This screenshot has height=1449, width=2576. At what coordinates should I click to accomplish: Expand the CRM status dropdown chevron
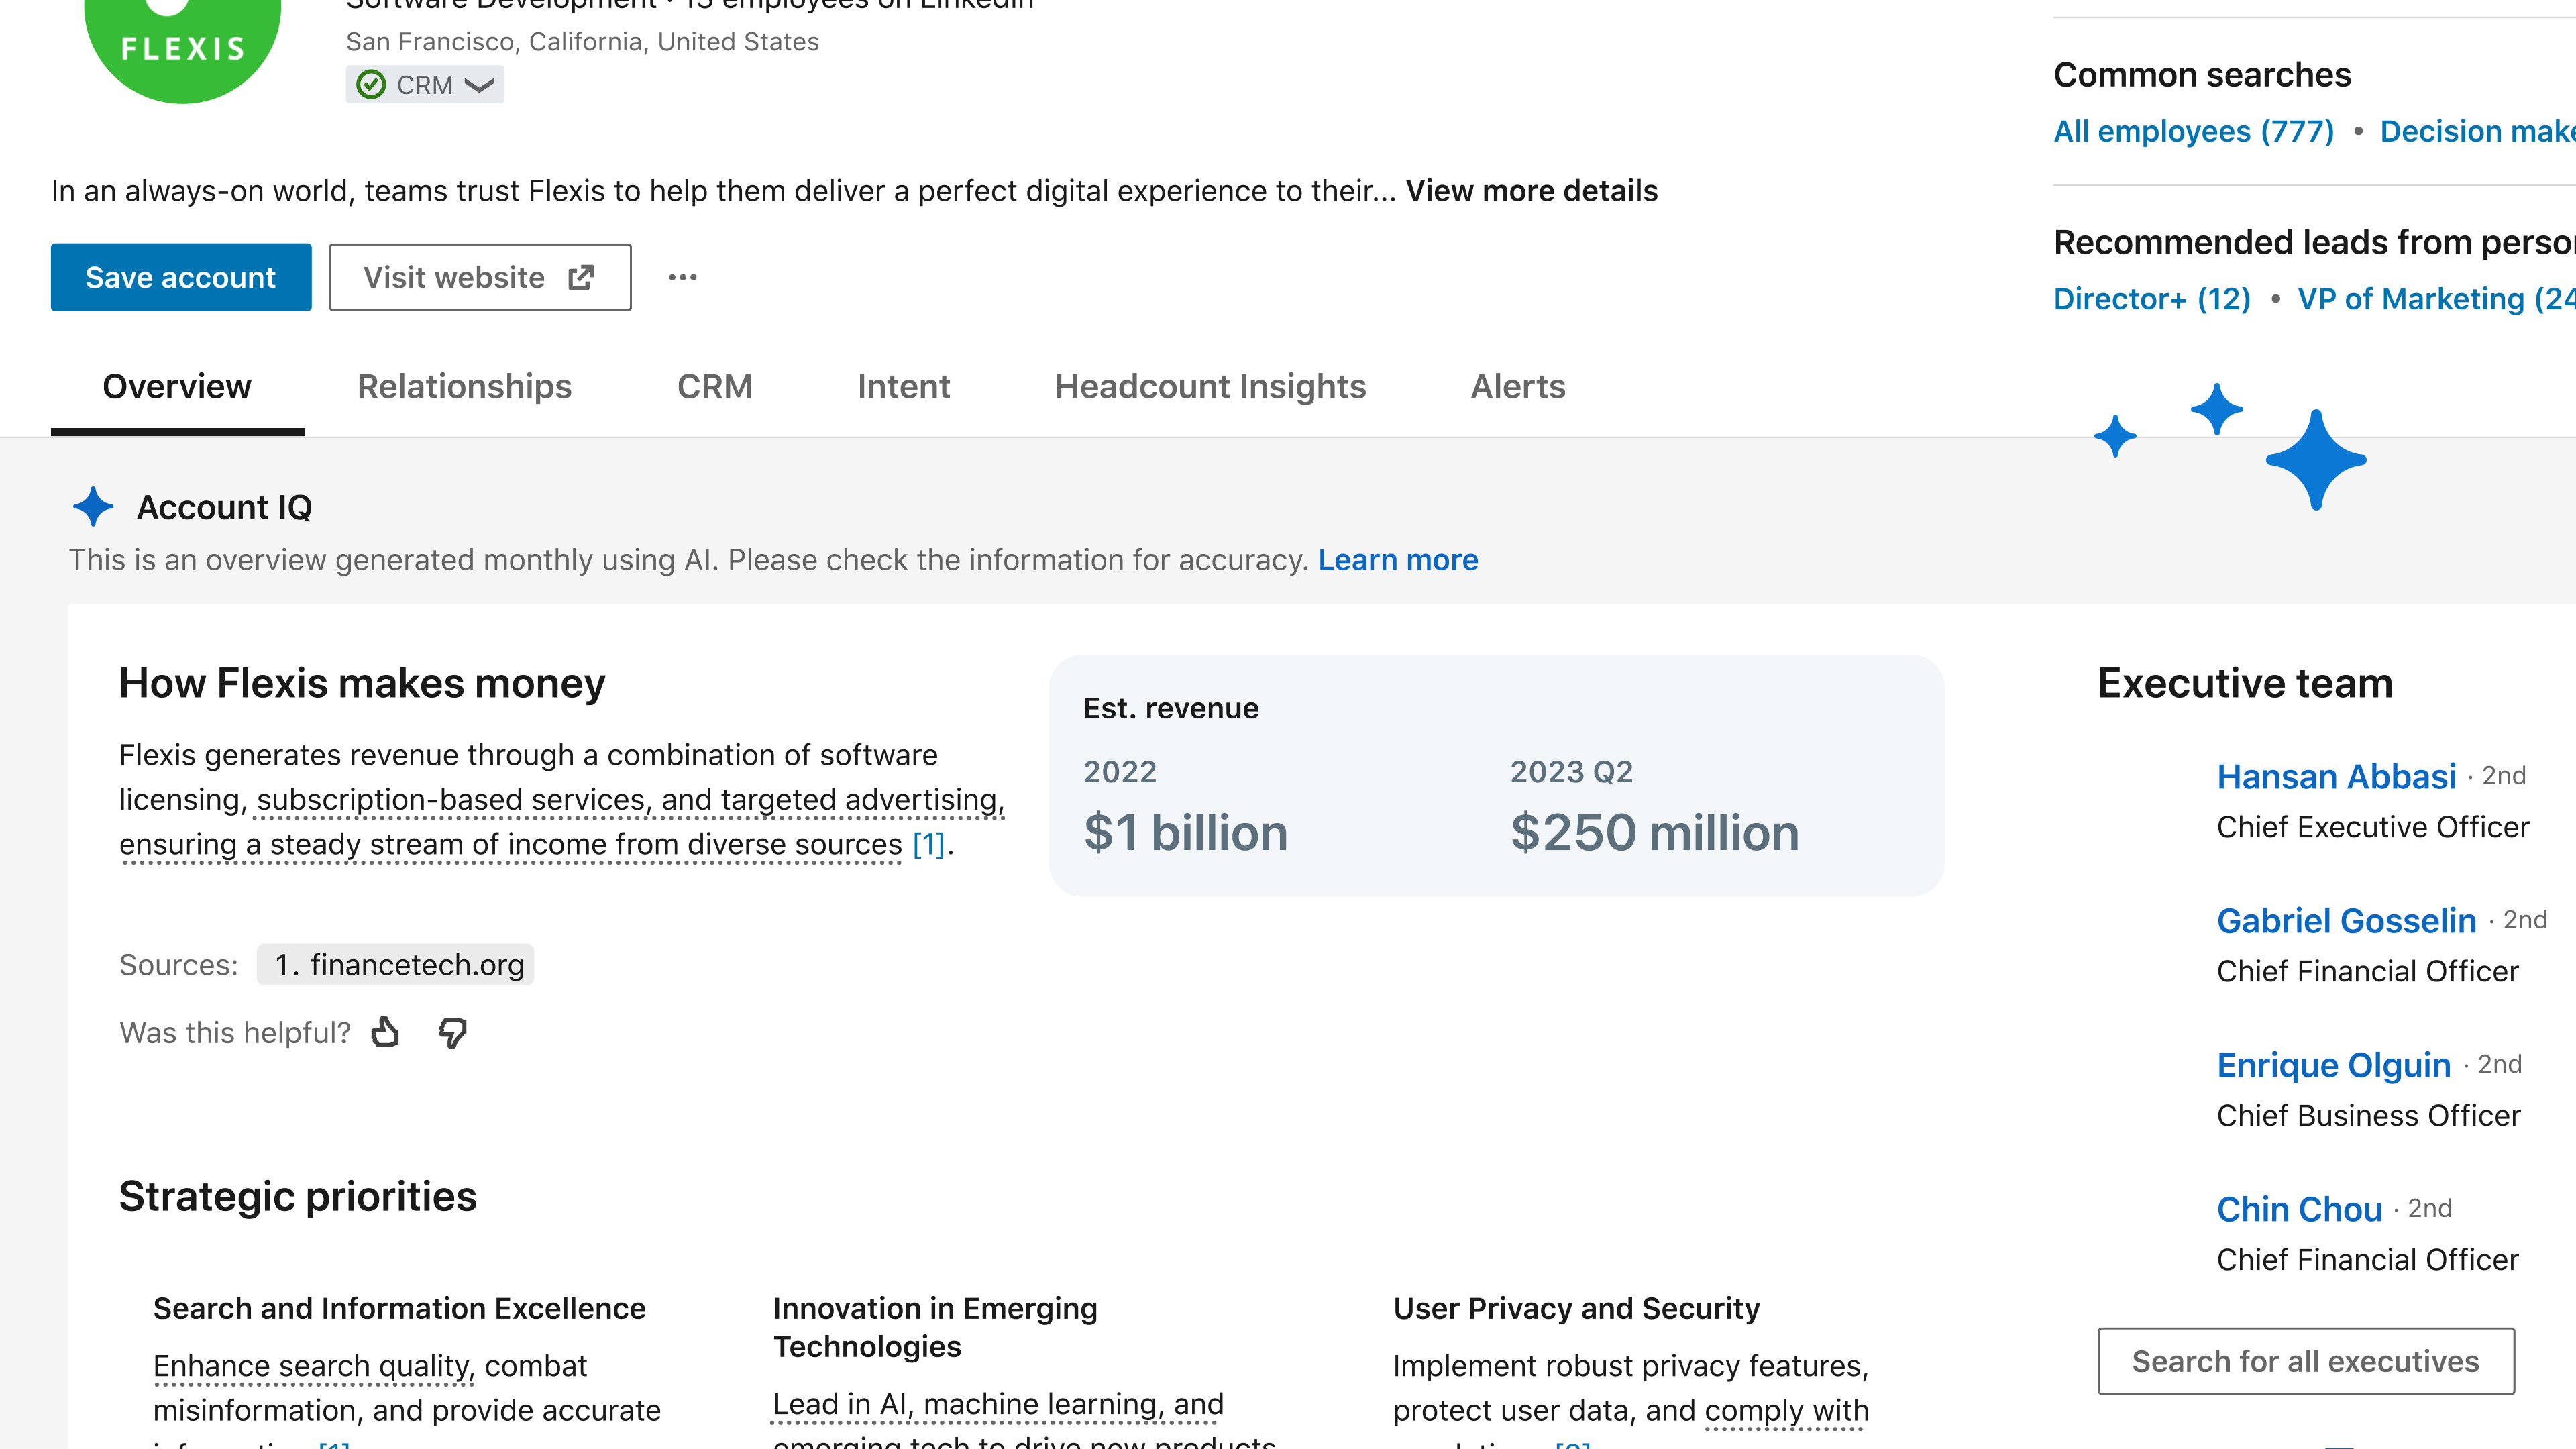click(480, 85)
